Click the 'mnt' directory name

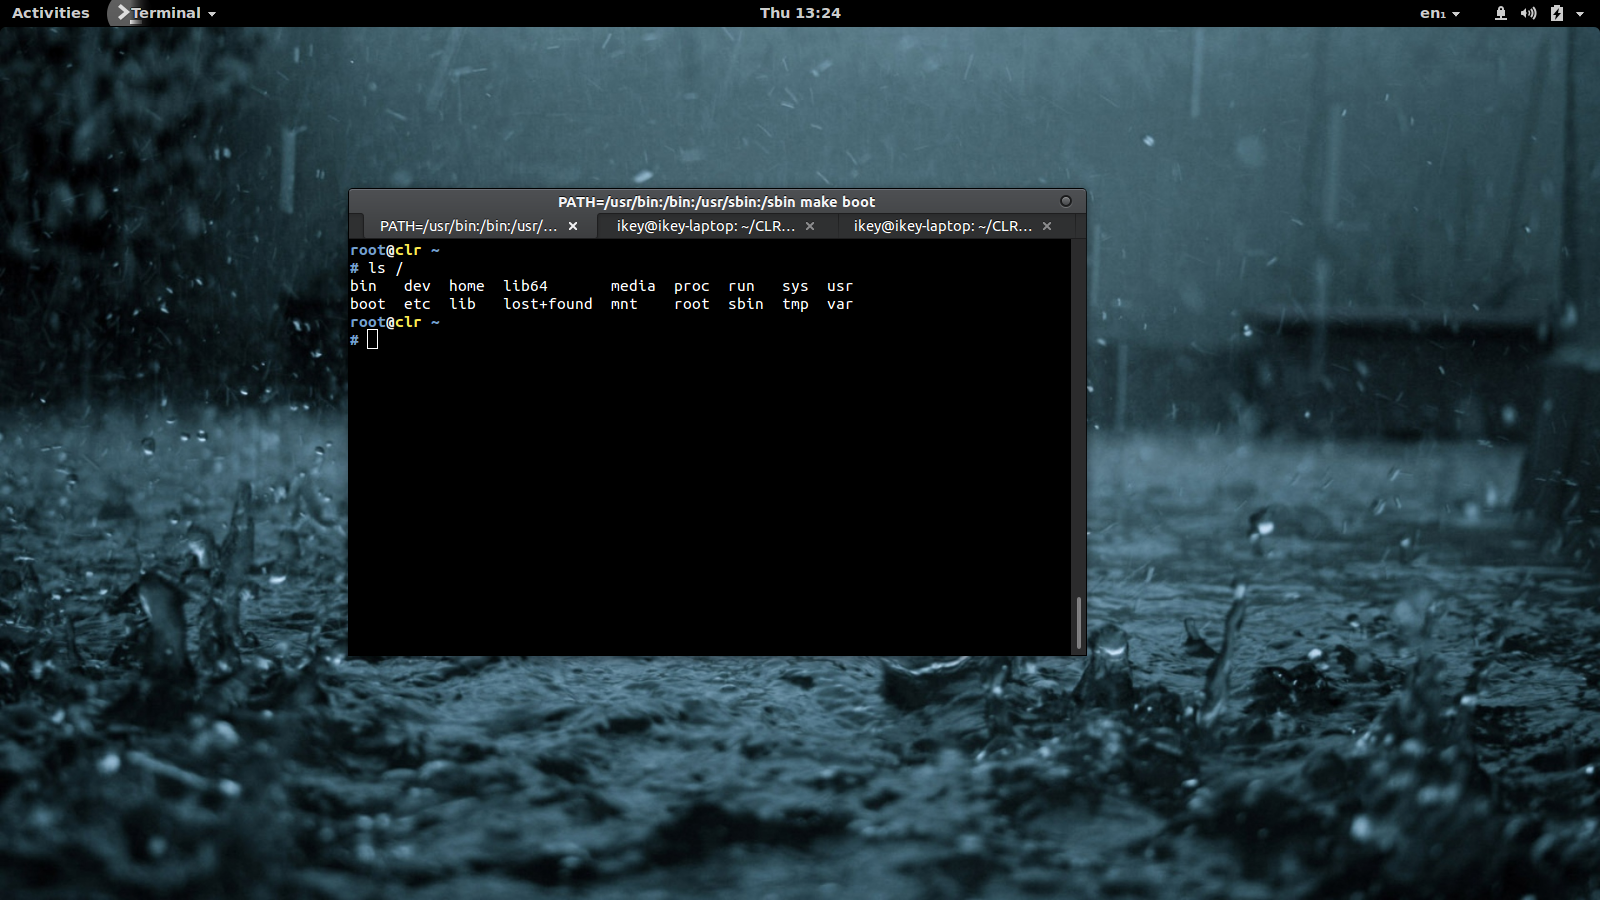(x=624, y=304)
